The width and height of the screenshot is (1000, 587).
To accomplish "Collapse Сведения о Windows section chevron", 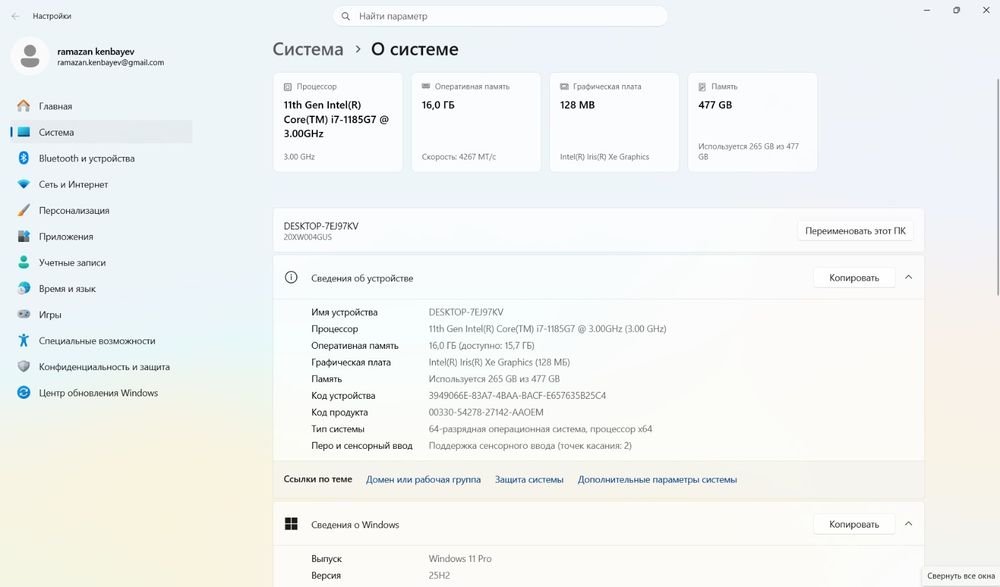I will [909, 524].
